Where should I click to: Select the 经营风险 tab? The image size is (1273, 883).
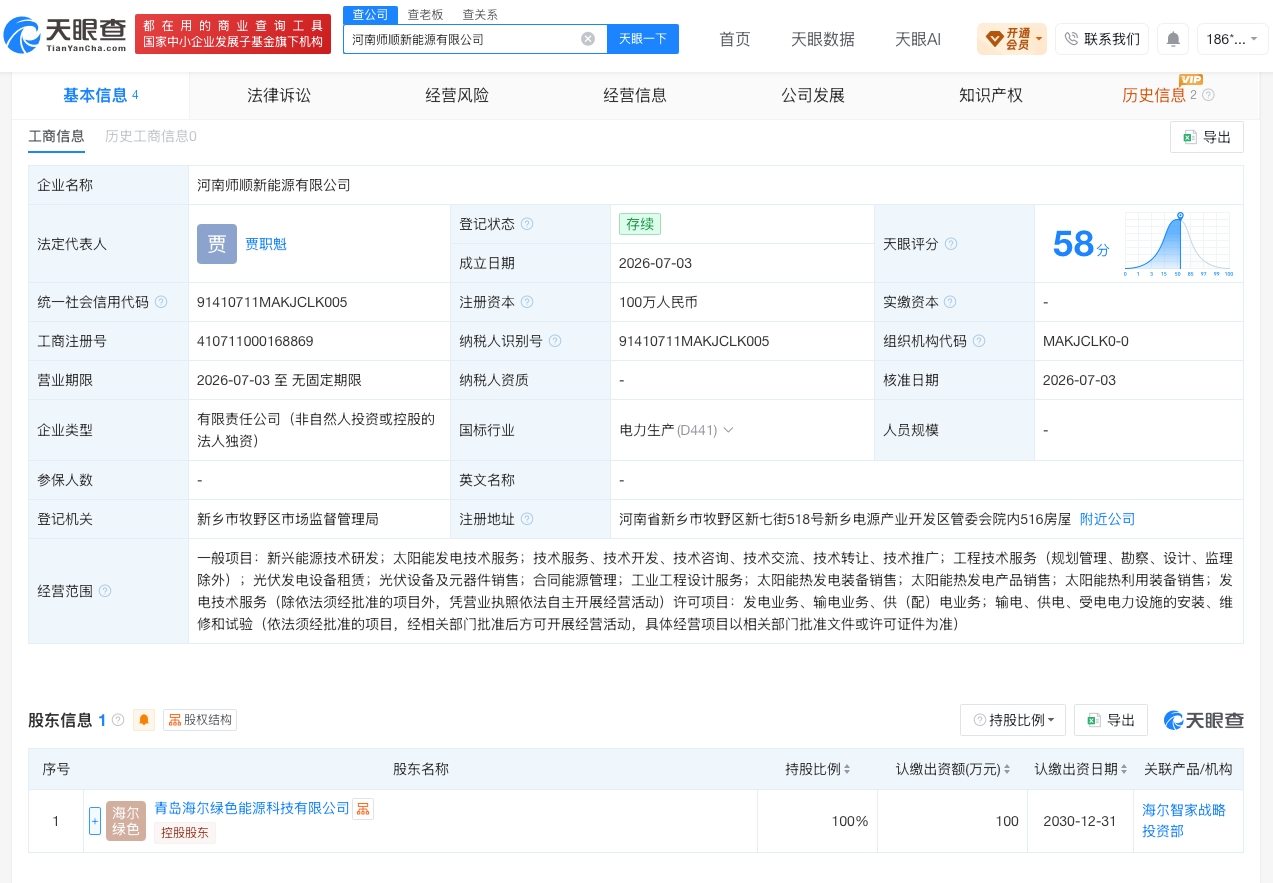(457, 95)
